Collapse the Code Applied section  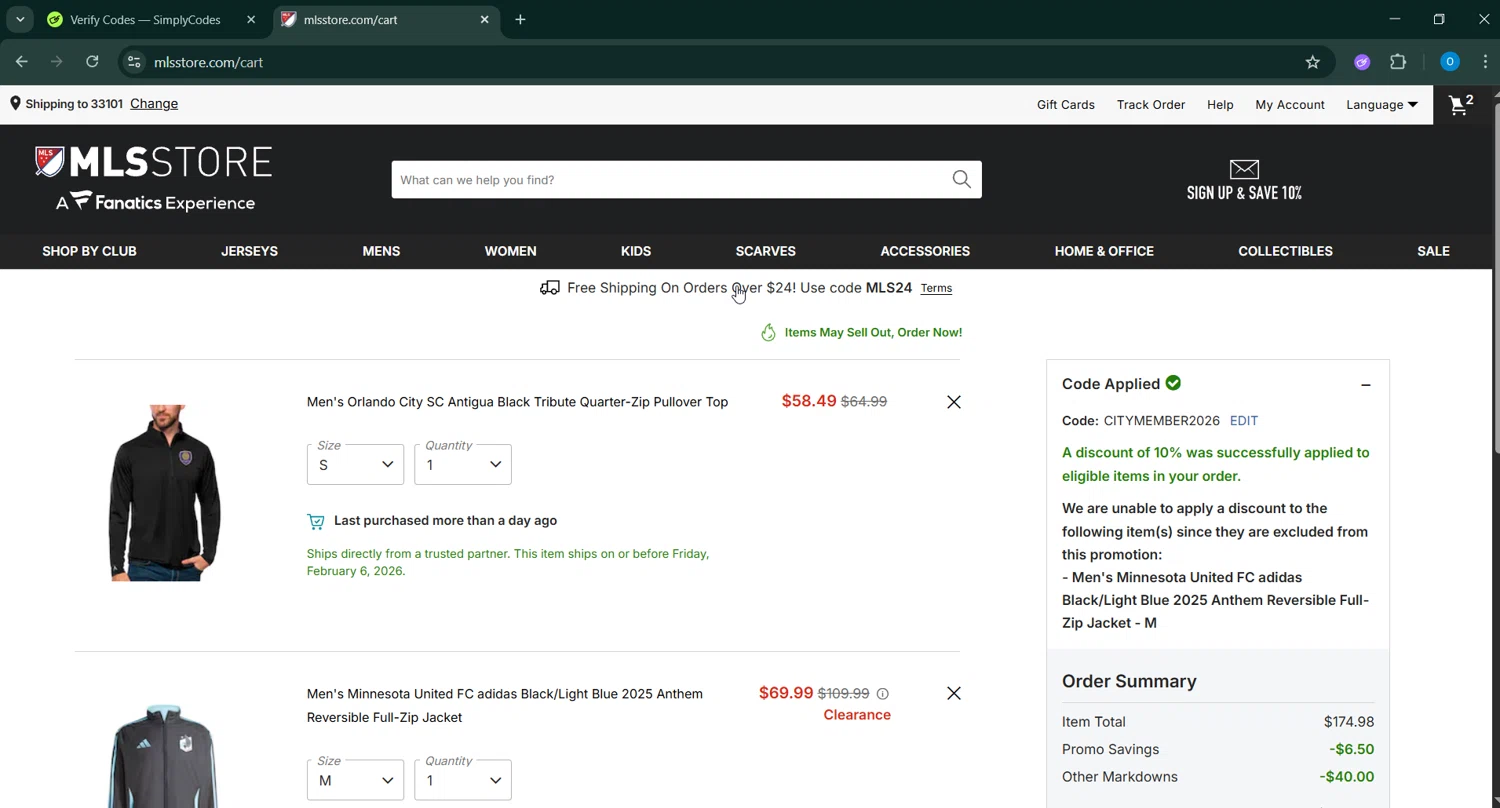point(1365,385)
